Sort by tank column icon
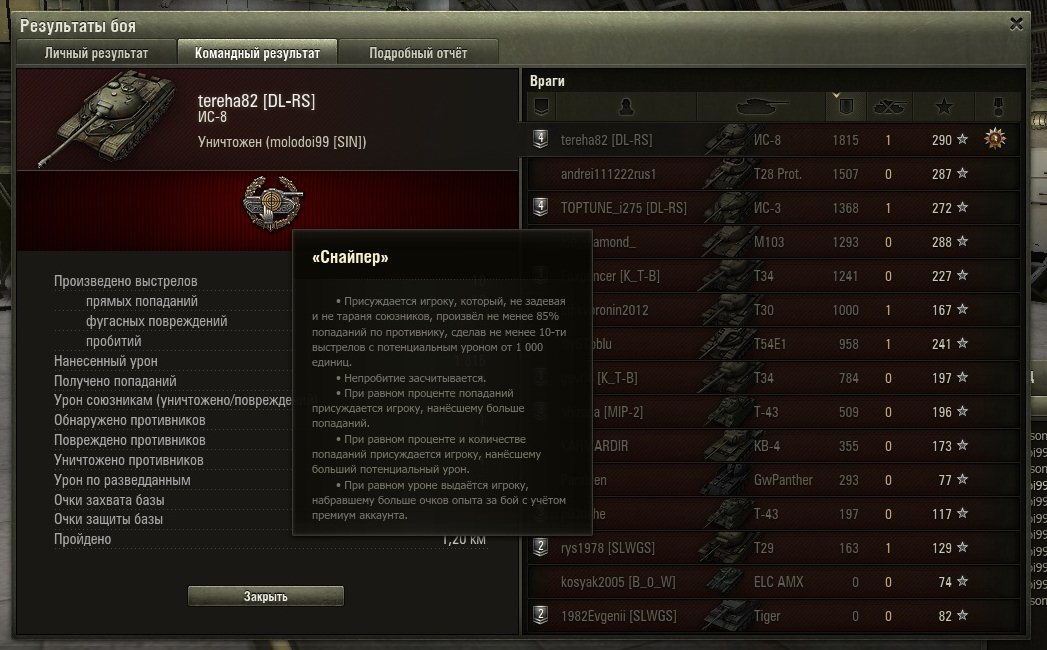The height and width of the screenshot is (650, 1047). tap(761, 106)
